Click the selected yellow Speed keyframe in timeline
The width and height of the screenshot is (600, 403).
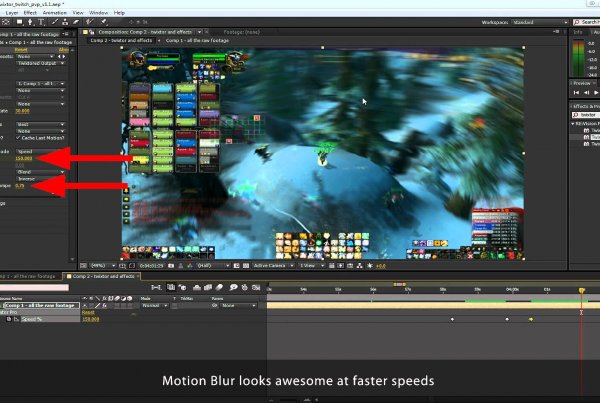pos(531,319)
